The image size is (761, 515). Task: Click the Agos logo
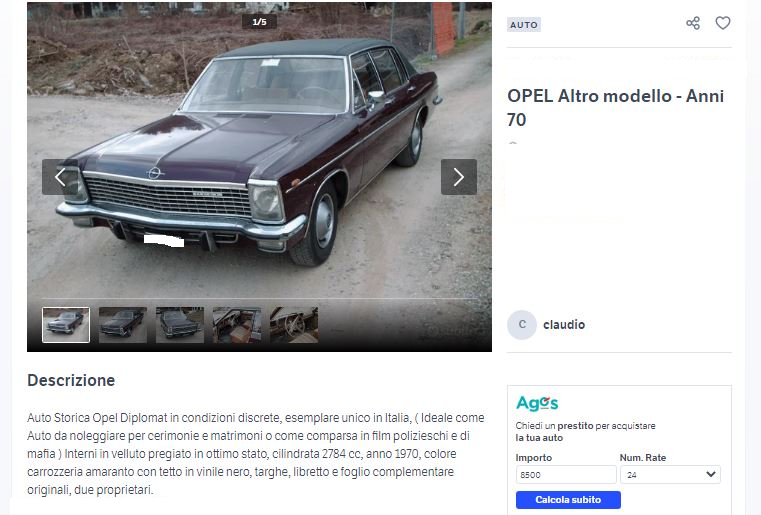537,403
